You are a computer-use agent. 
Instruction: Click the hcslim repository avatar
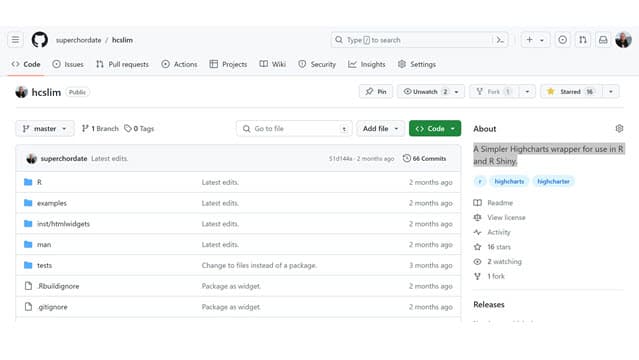tap(22, 92)
